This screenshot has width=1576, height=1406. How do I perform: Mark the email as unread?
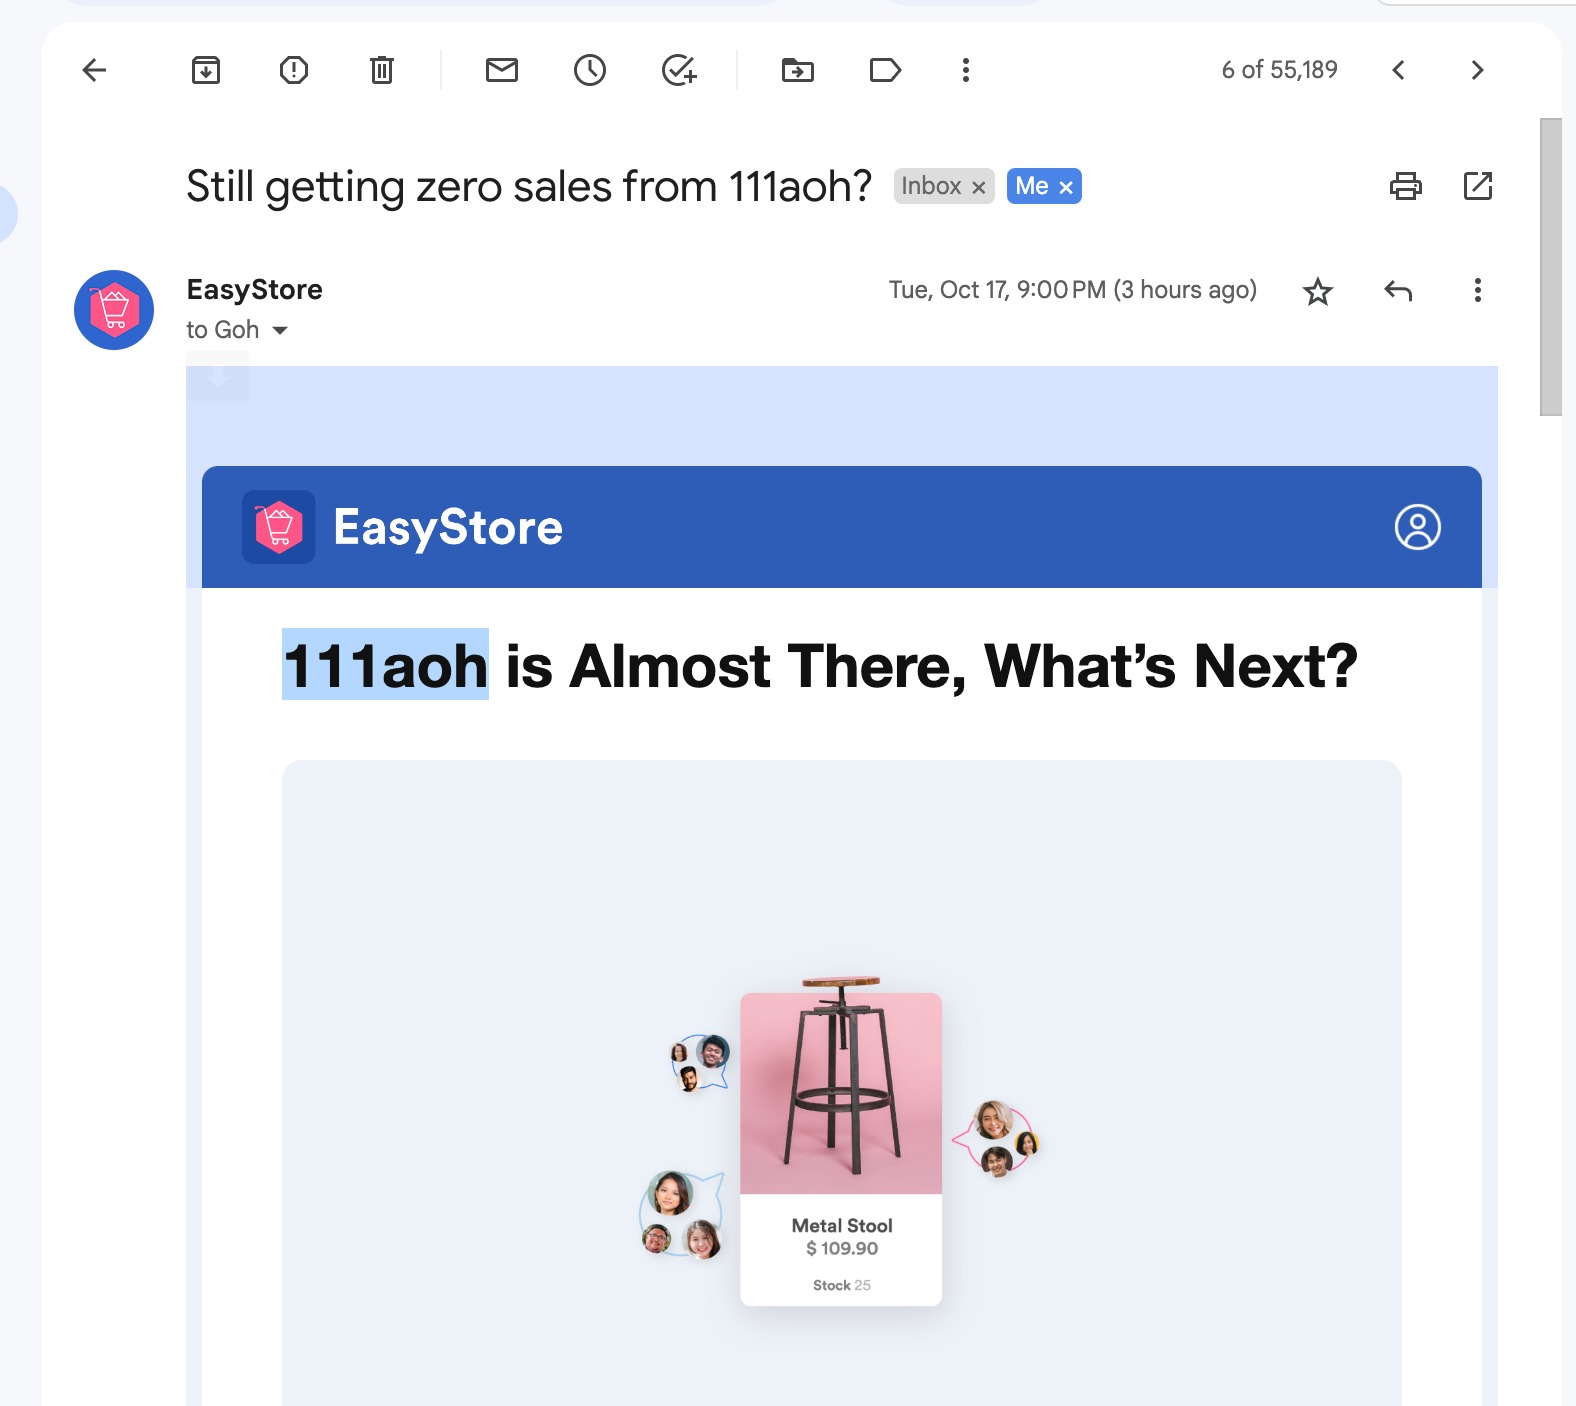(502, 70)
